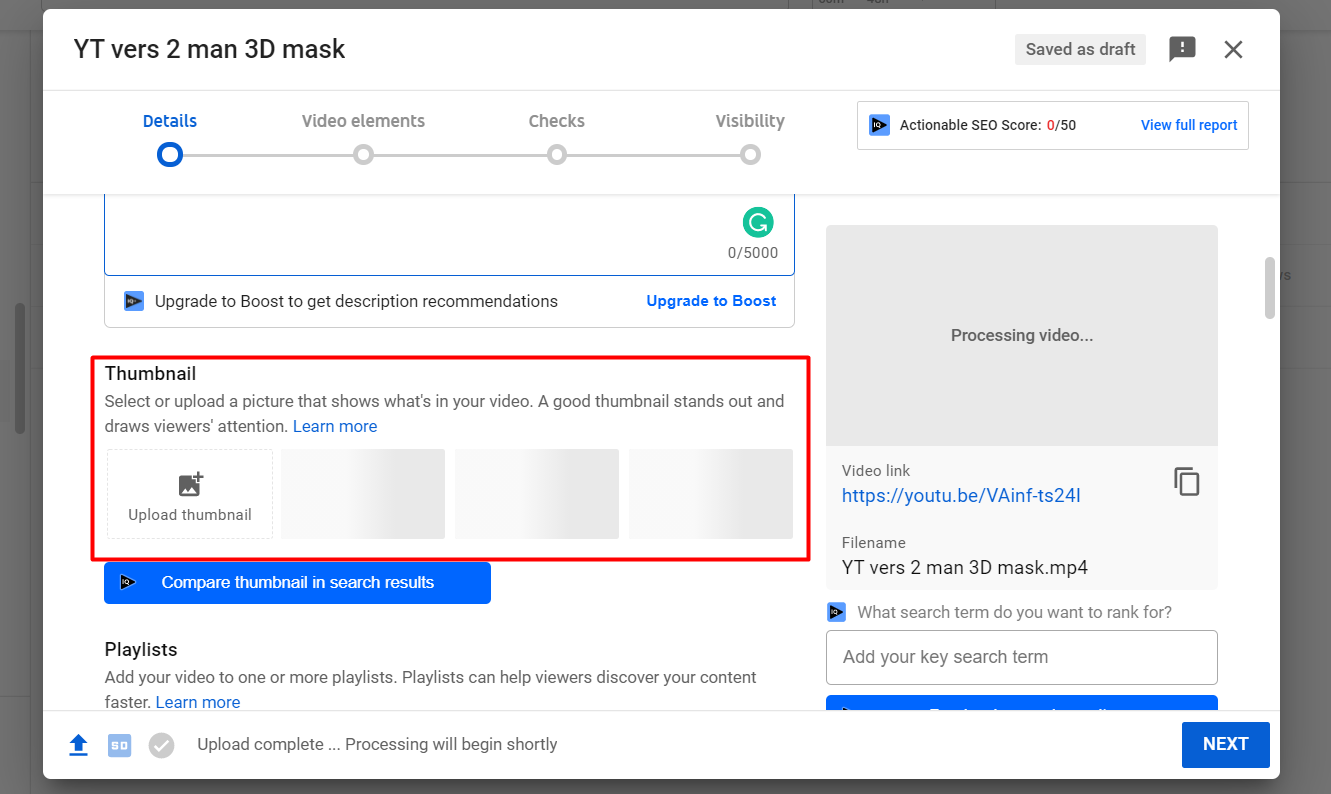Open the youtu.be video link
The height and width of the screenshot is (794, 1331).
(x=961, y=496)
